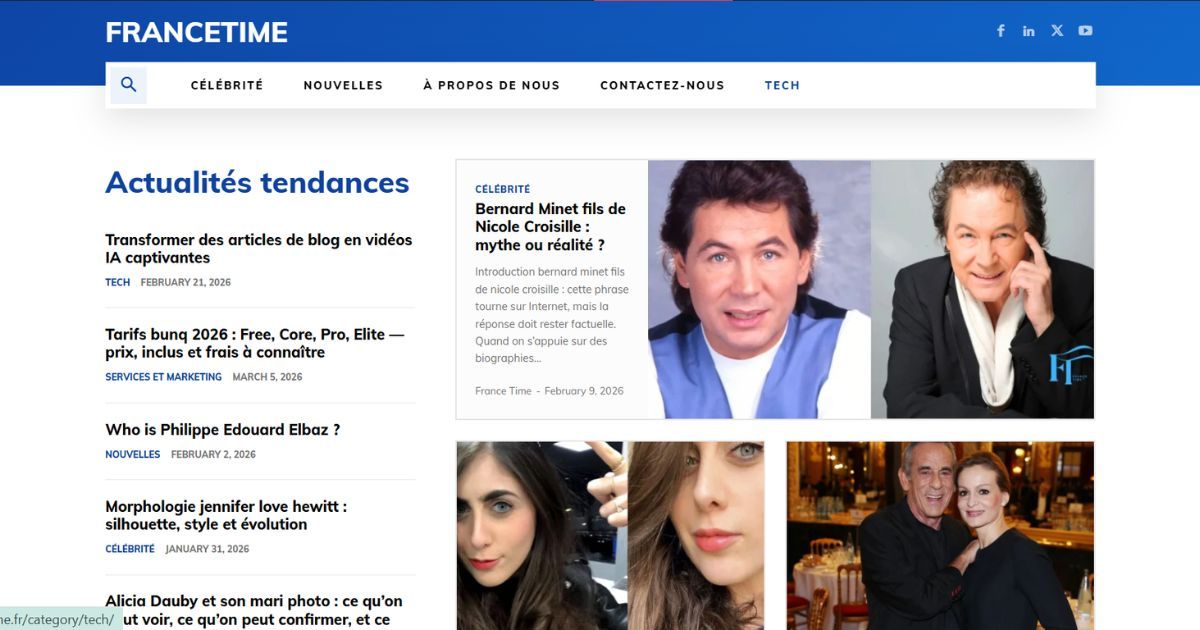Select CÉLÉBRITÉ tag under Jennifer Love Hewitt
Image resolution: width=1200 pixels, height=630 pixels.
coord(130,549)
